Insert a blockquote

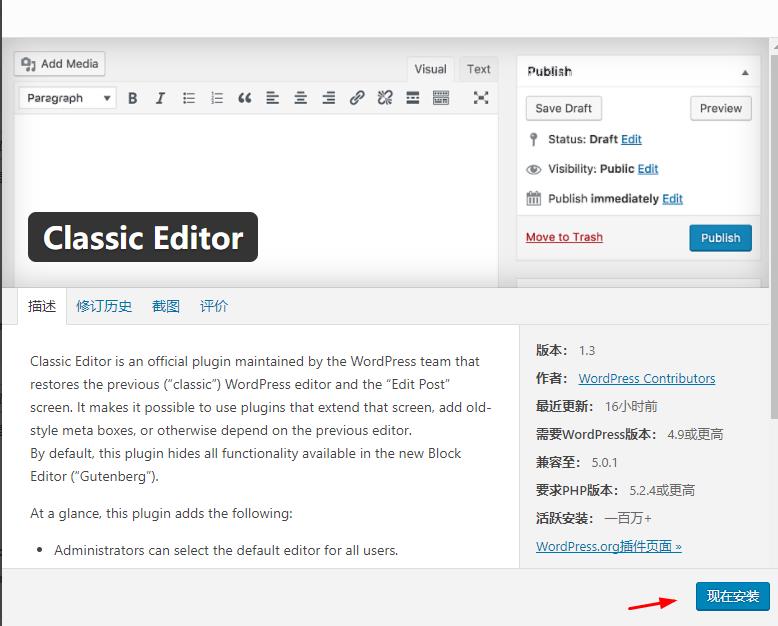tap(244, 98)
